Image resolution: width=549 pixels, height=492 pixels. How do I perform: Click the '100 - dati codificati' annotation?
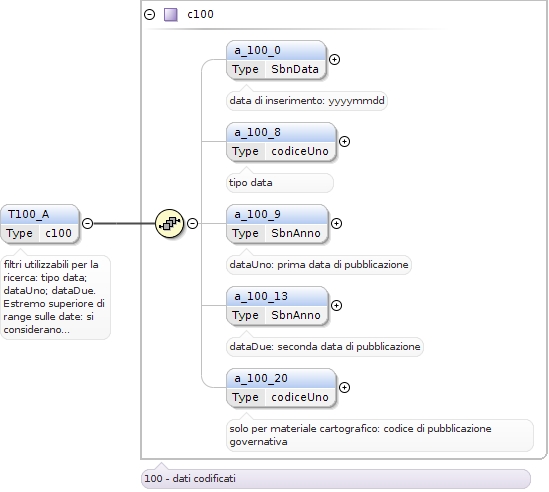click(x=336, y=479)
